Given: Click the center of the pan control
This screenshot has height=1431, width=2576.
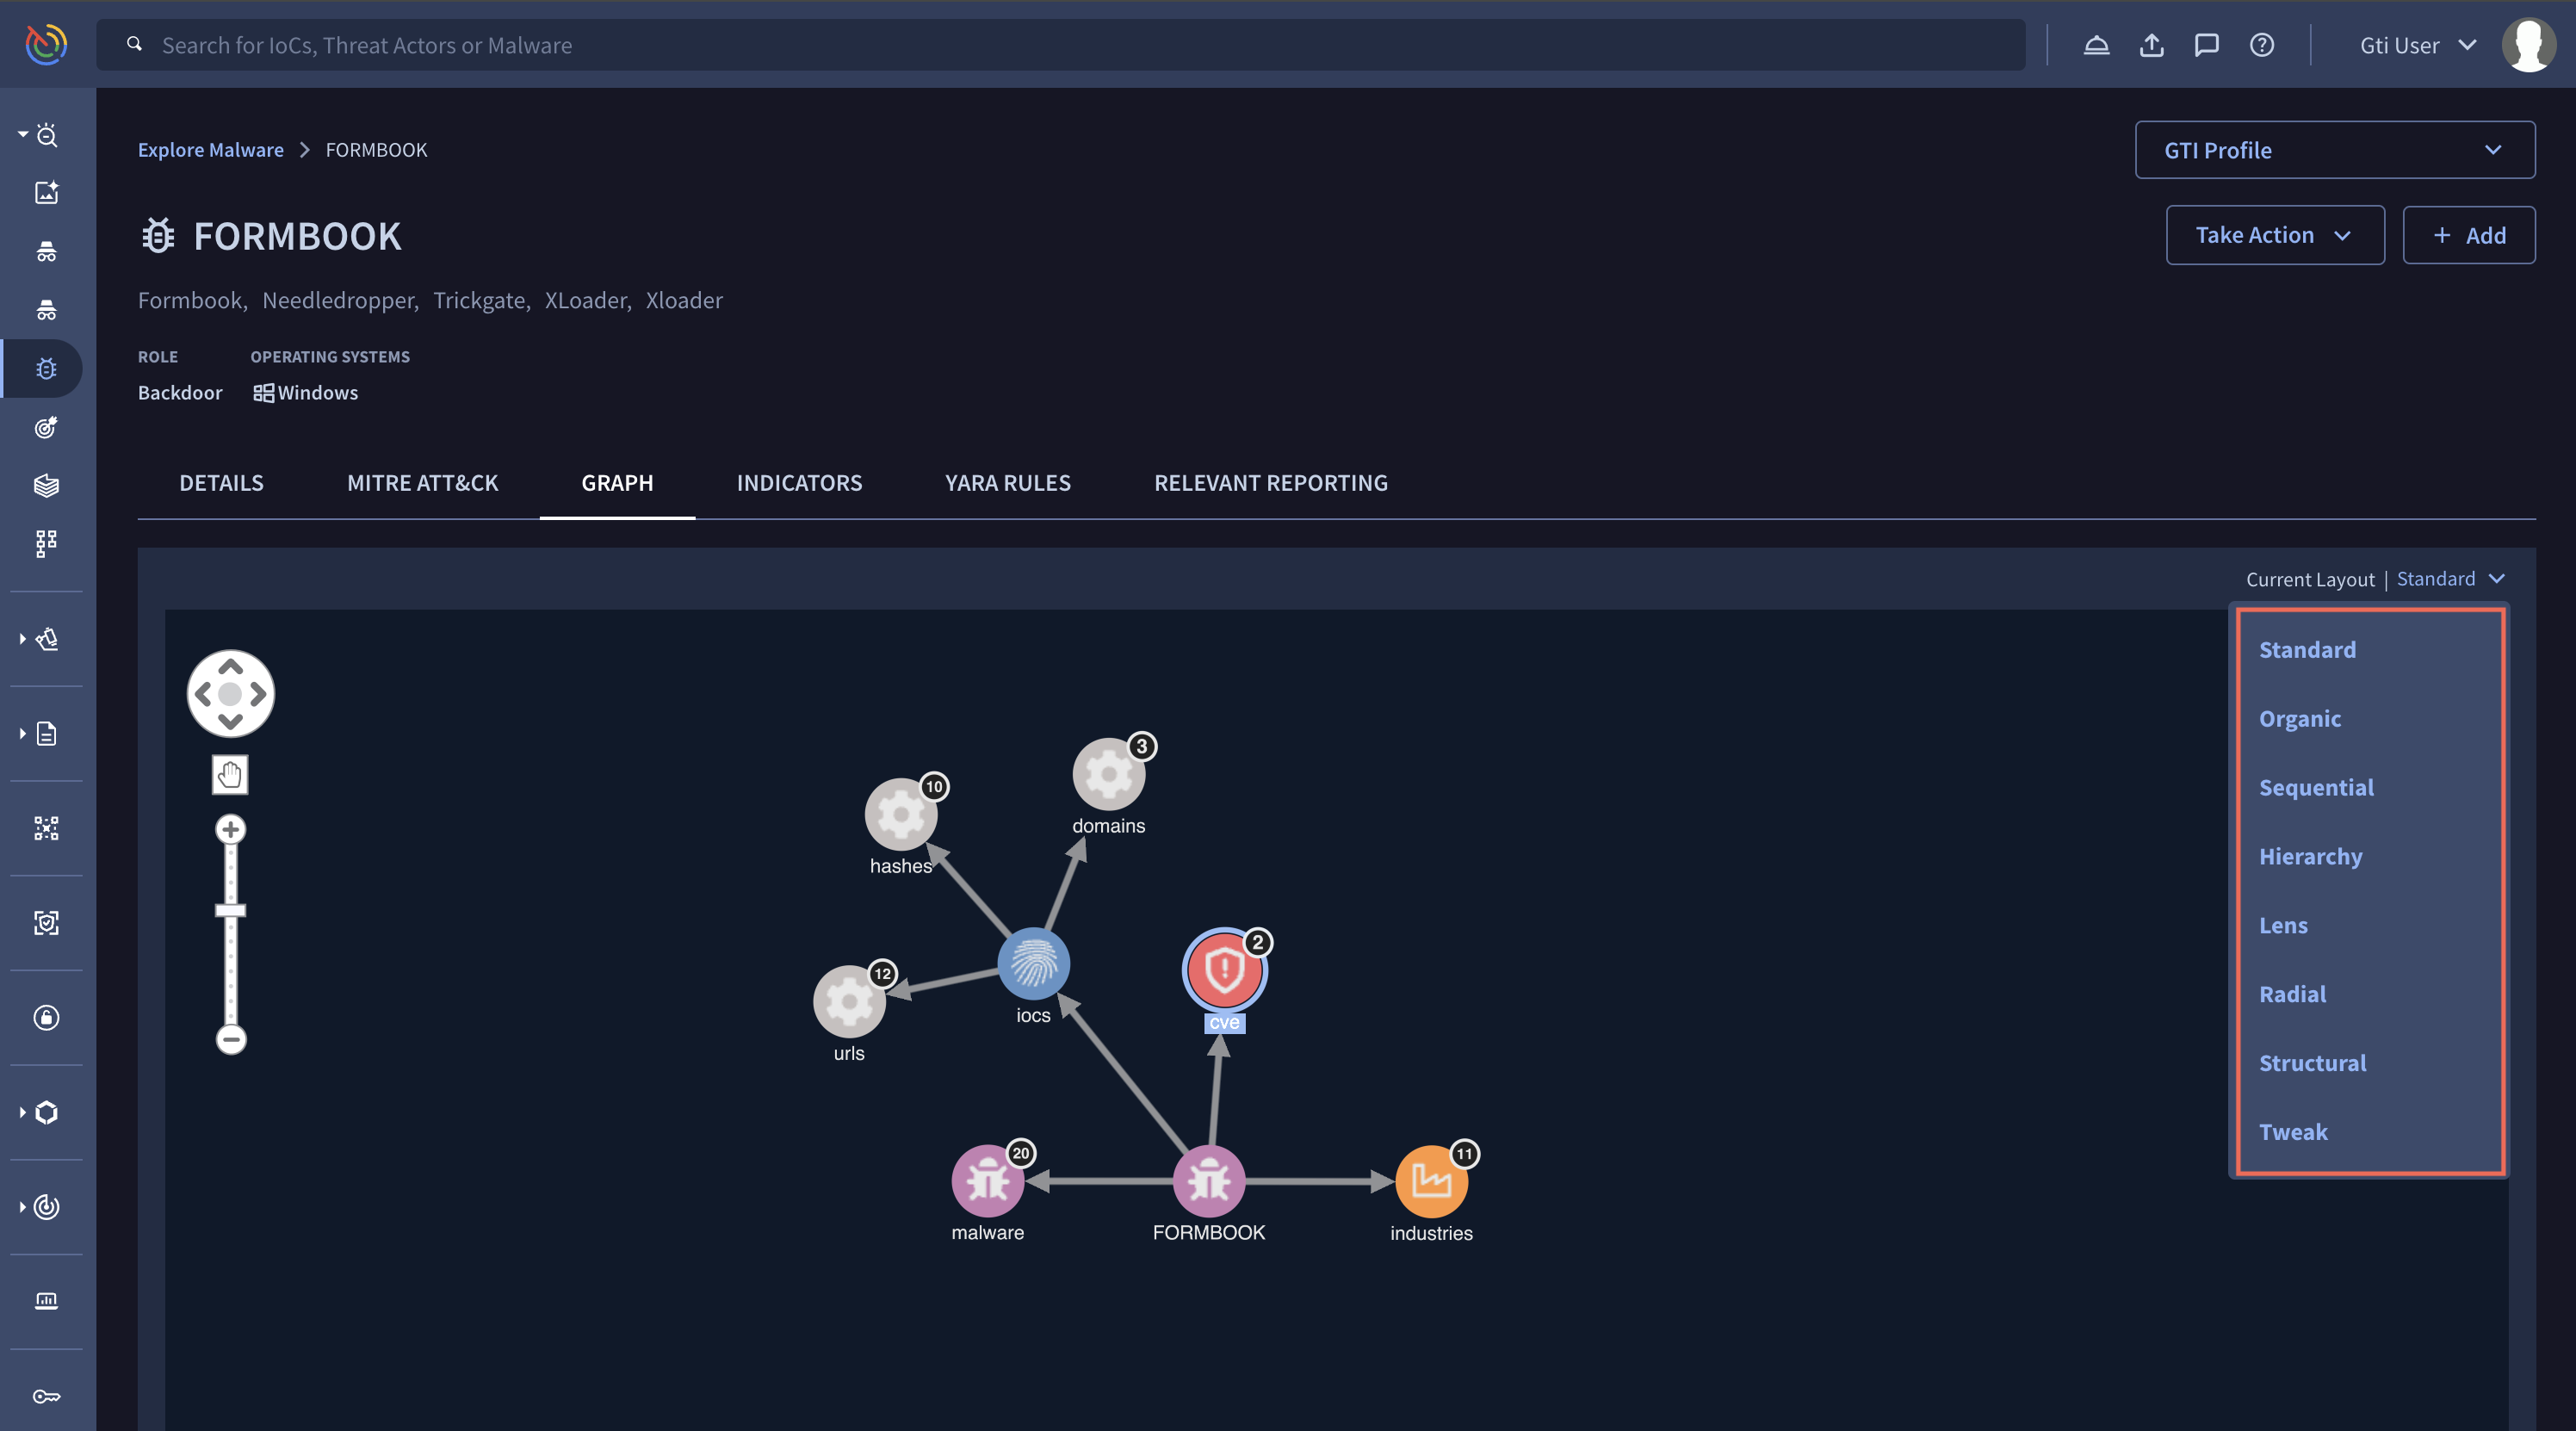Looking at the screenshot, I should tap(230, 694).
